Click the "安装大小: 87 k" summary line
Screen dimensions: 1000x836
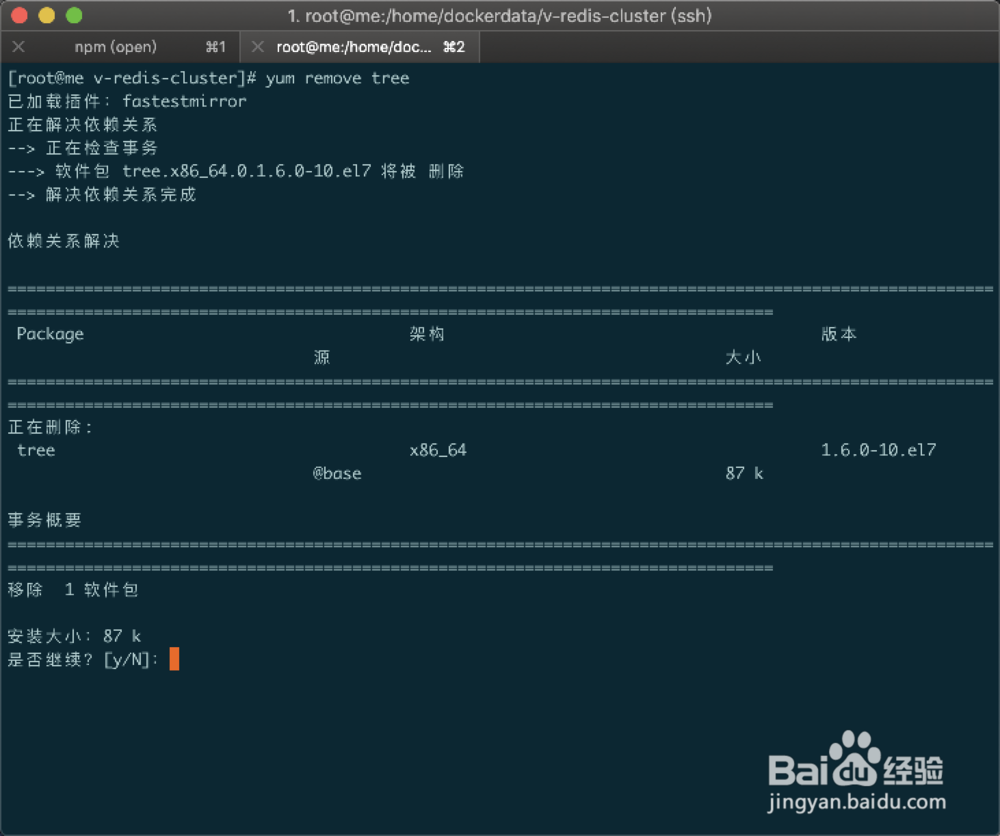click(73, 636)
